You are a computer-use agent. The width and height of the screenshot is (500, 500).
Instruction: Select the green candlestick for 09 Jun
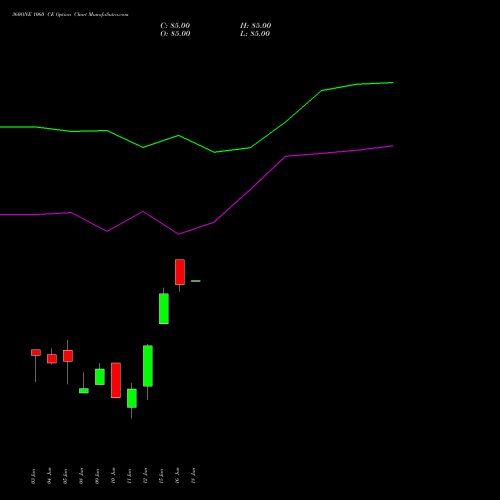100,377
